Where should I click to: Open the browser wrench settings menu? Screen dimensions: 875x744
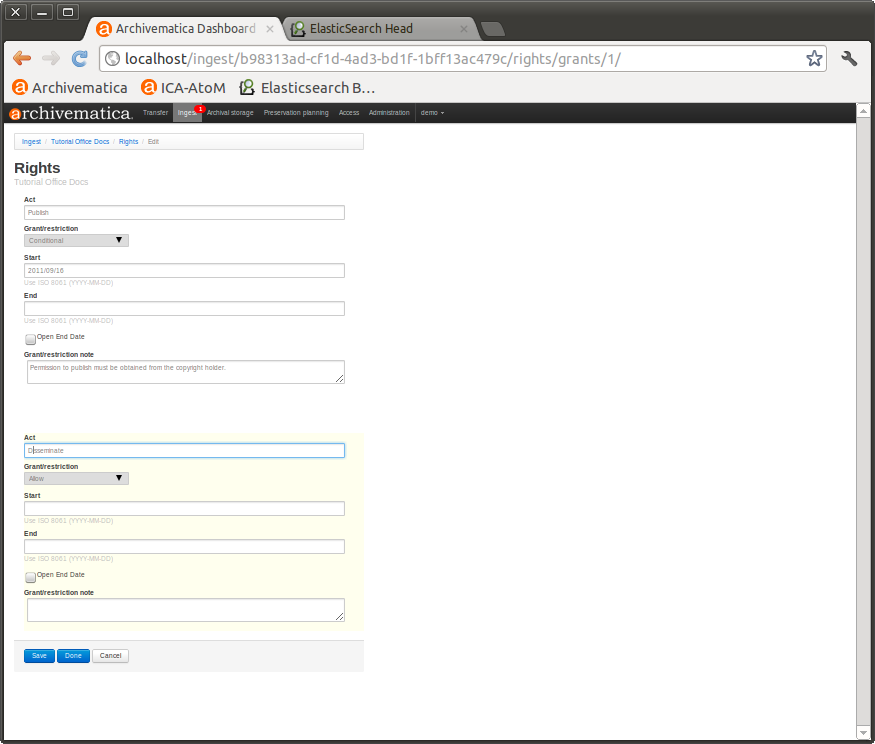tap(849, 59)
